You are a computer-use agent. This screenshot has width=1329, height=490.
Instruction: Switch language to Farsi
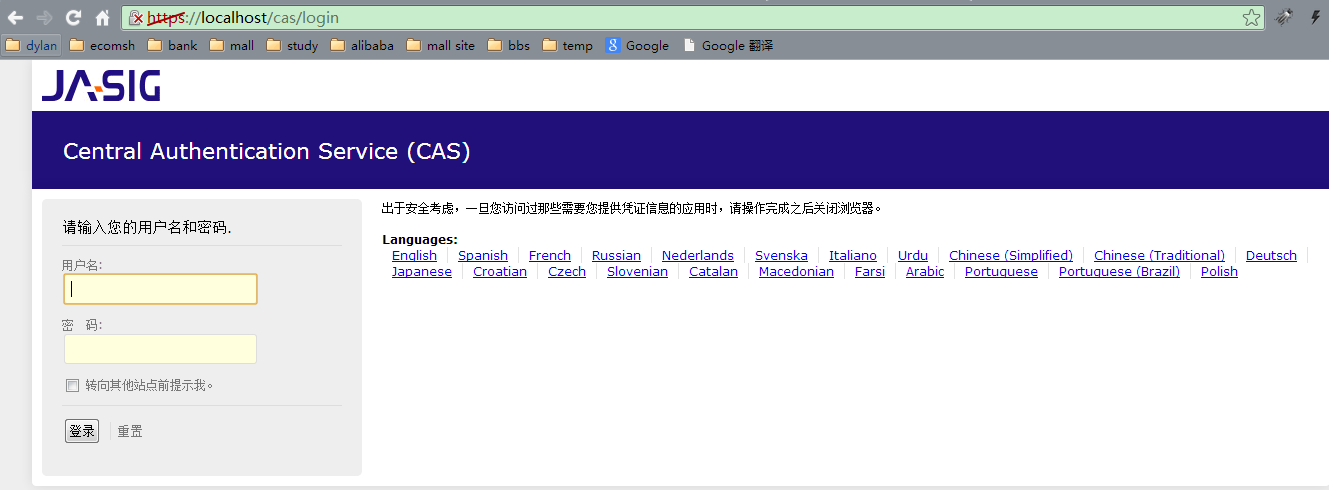870,271
